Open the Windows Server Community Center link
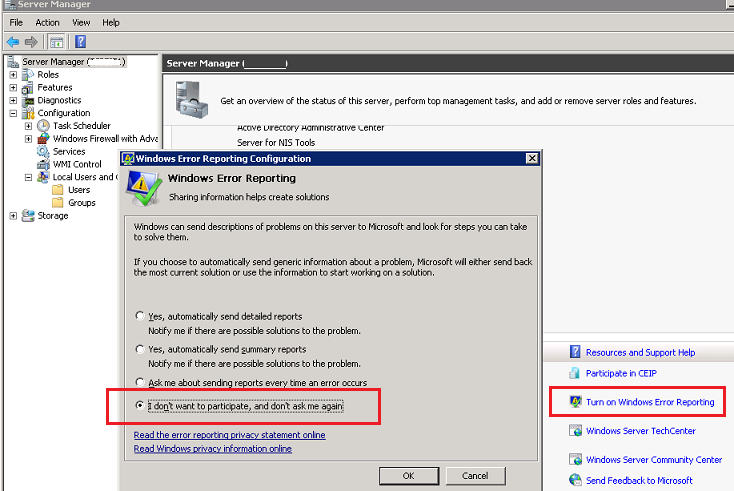734x491 pixels. point(654,460)
